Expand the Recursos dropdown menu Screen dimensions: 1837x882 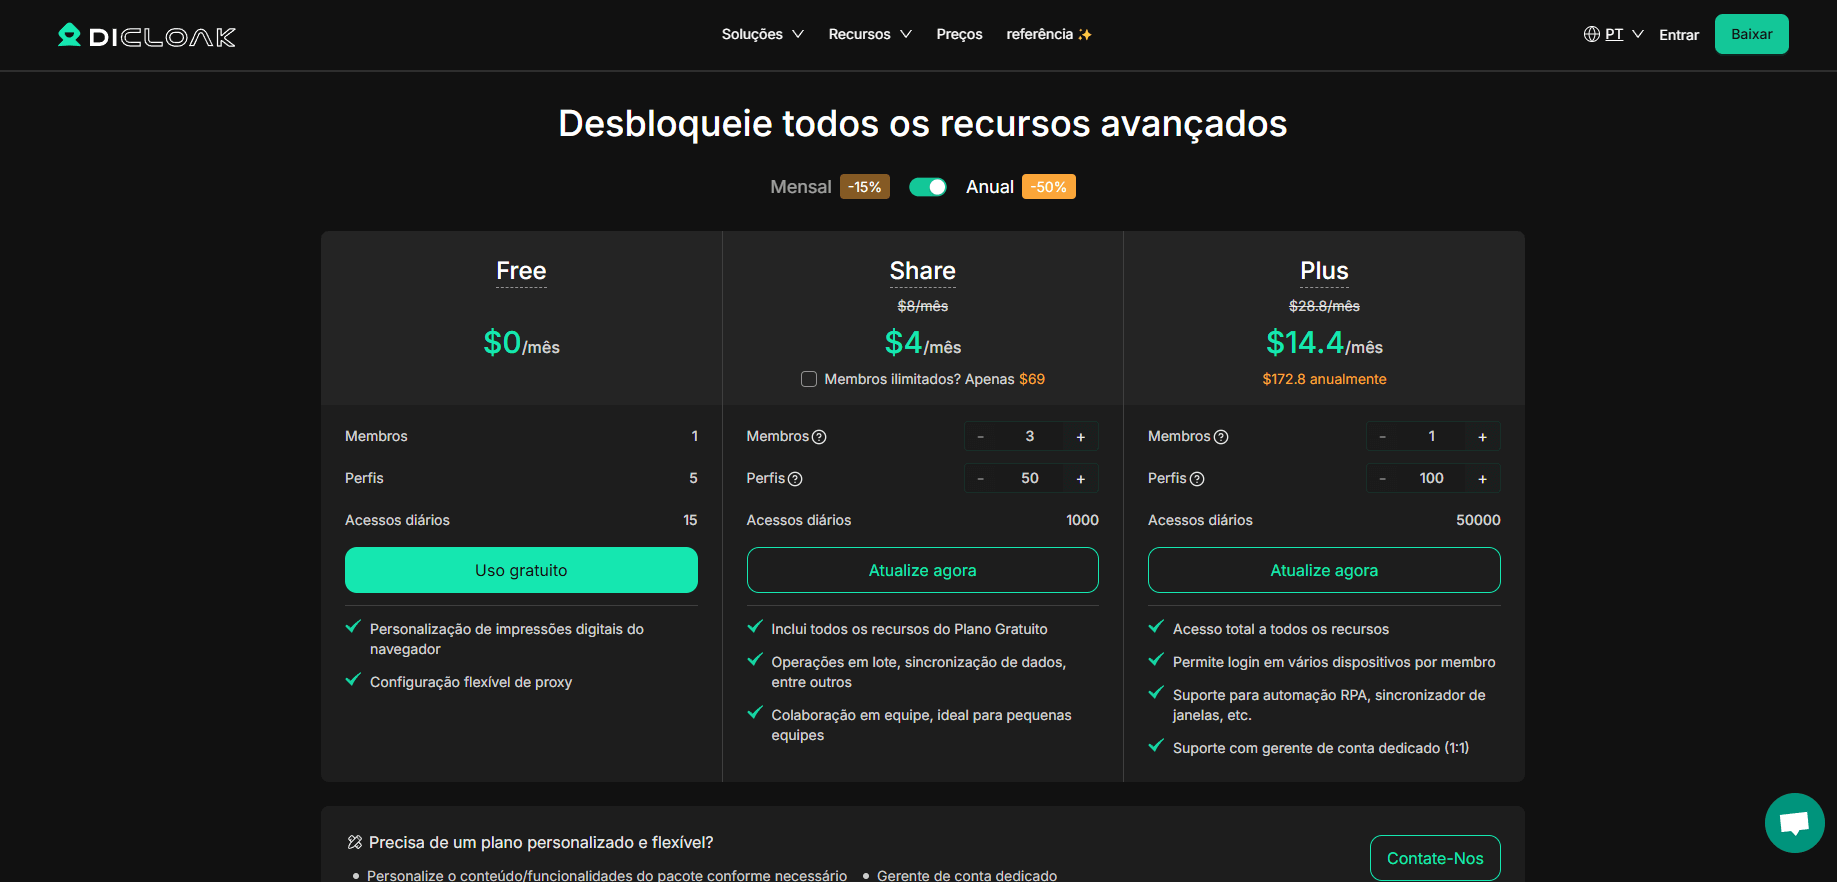coord(869,34)
